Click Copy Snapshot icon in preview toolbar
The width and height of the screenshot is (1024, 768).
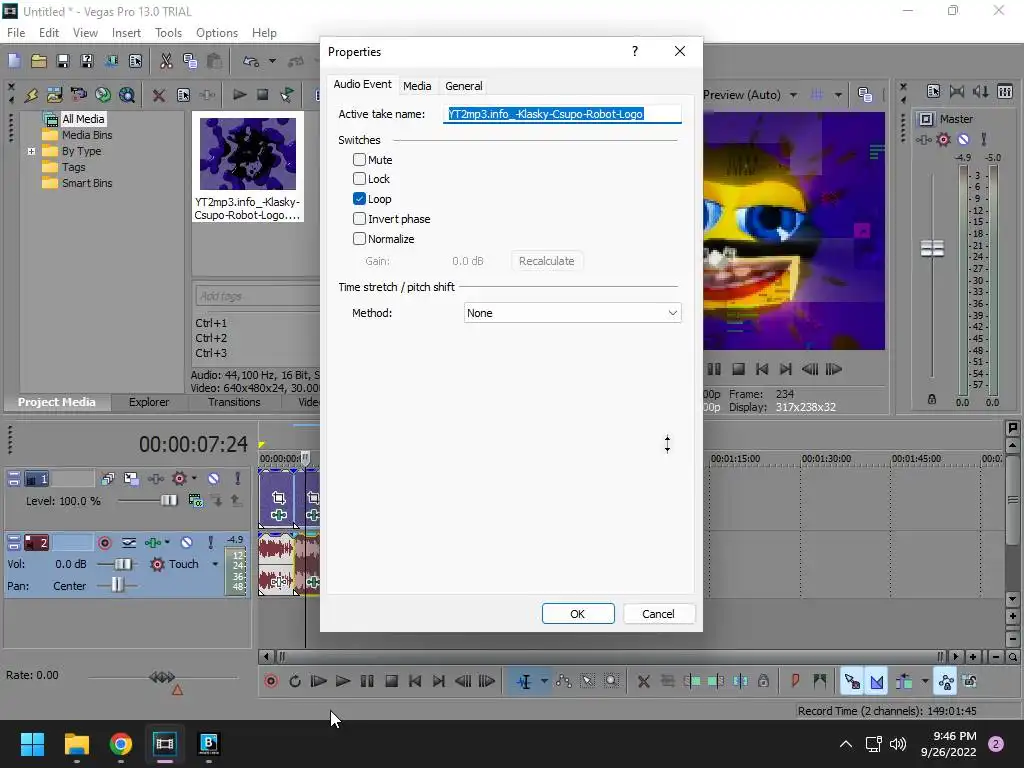pyautogui.click(x=865, y=95)
